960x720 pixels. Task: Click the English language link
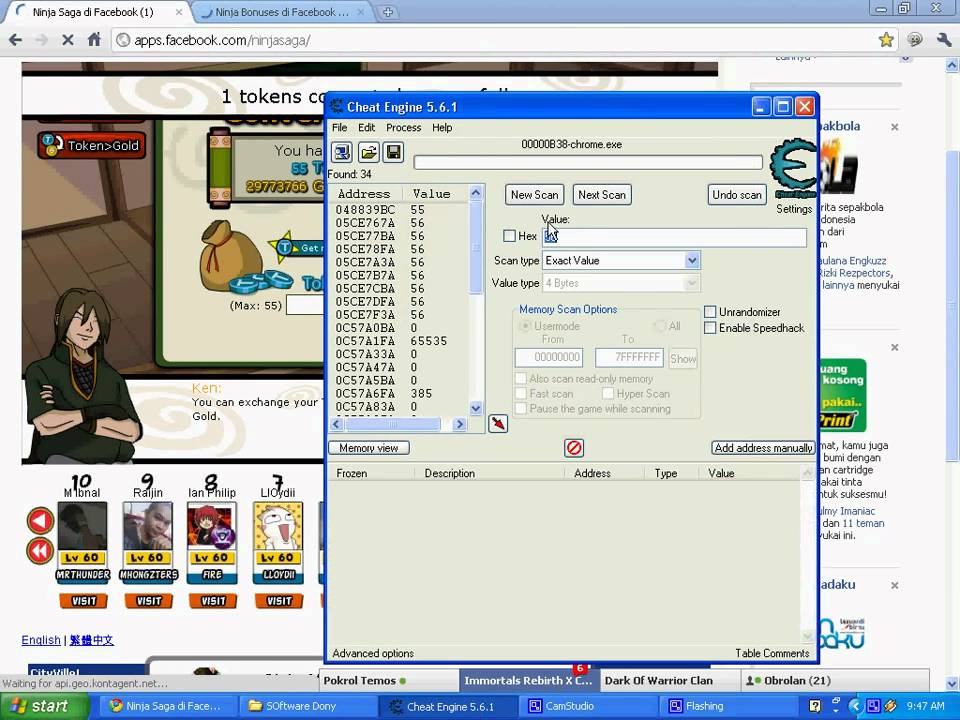coord(41,640)
